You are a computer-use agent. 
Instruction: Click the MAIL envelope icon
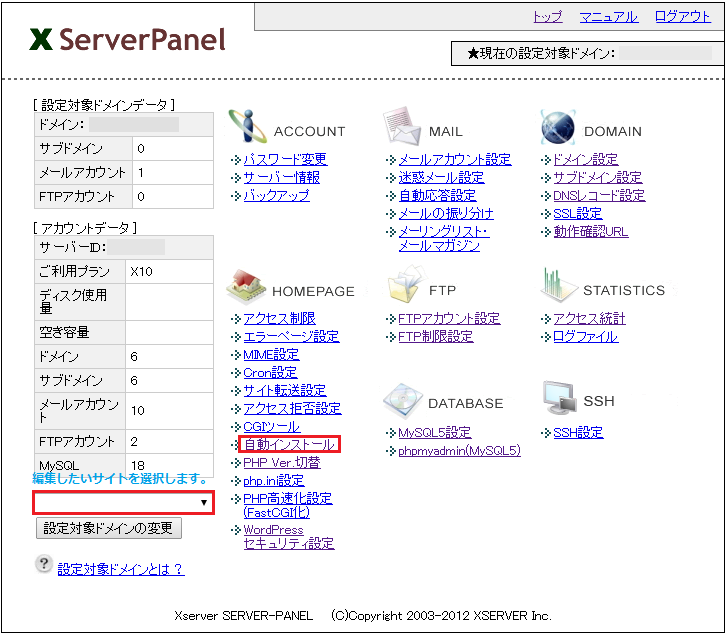coord(402,126)
